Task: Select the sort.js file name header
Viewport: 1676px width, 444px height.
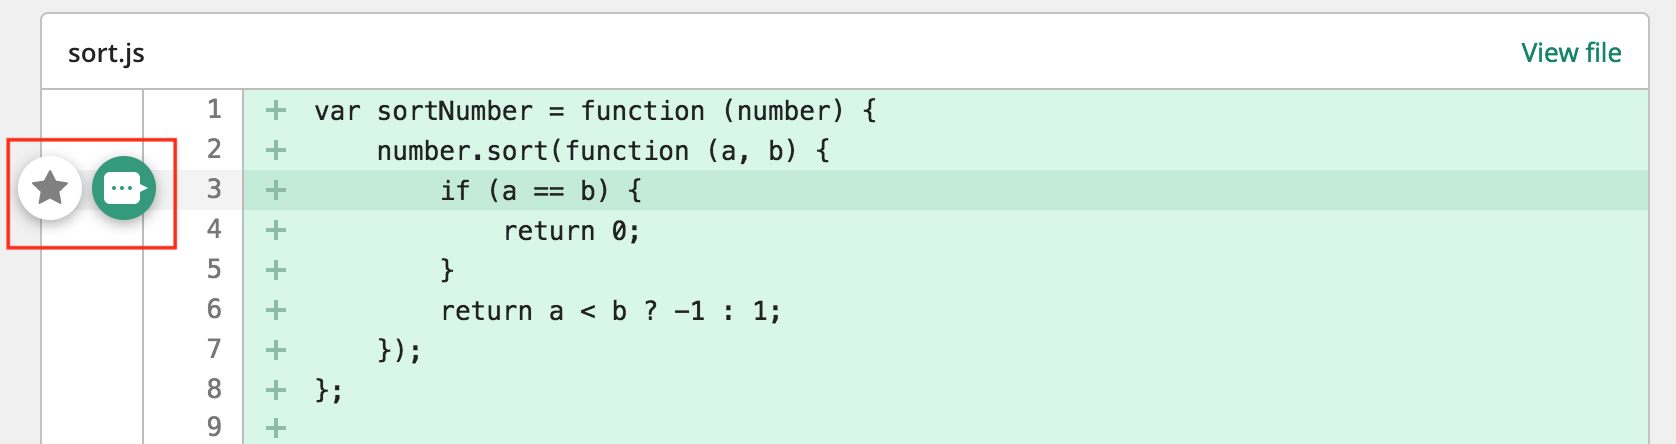Action: click(106, 53)
